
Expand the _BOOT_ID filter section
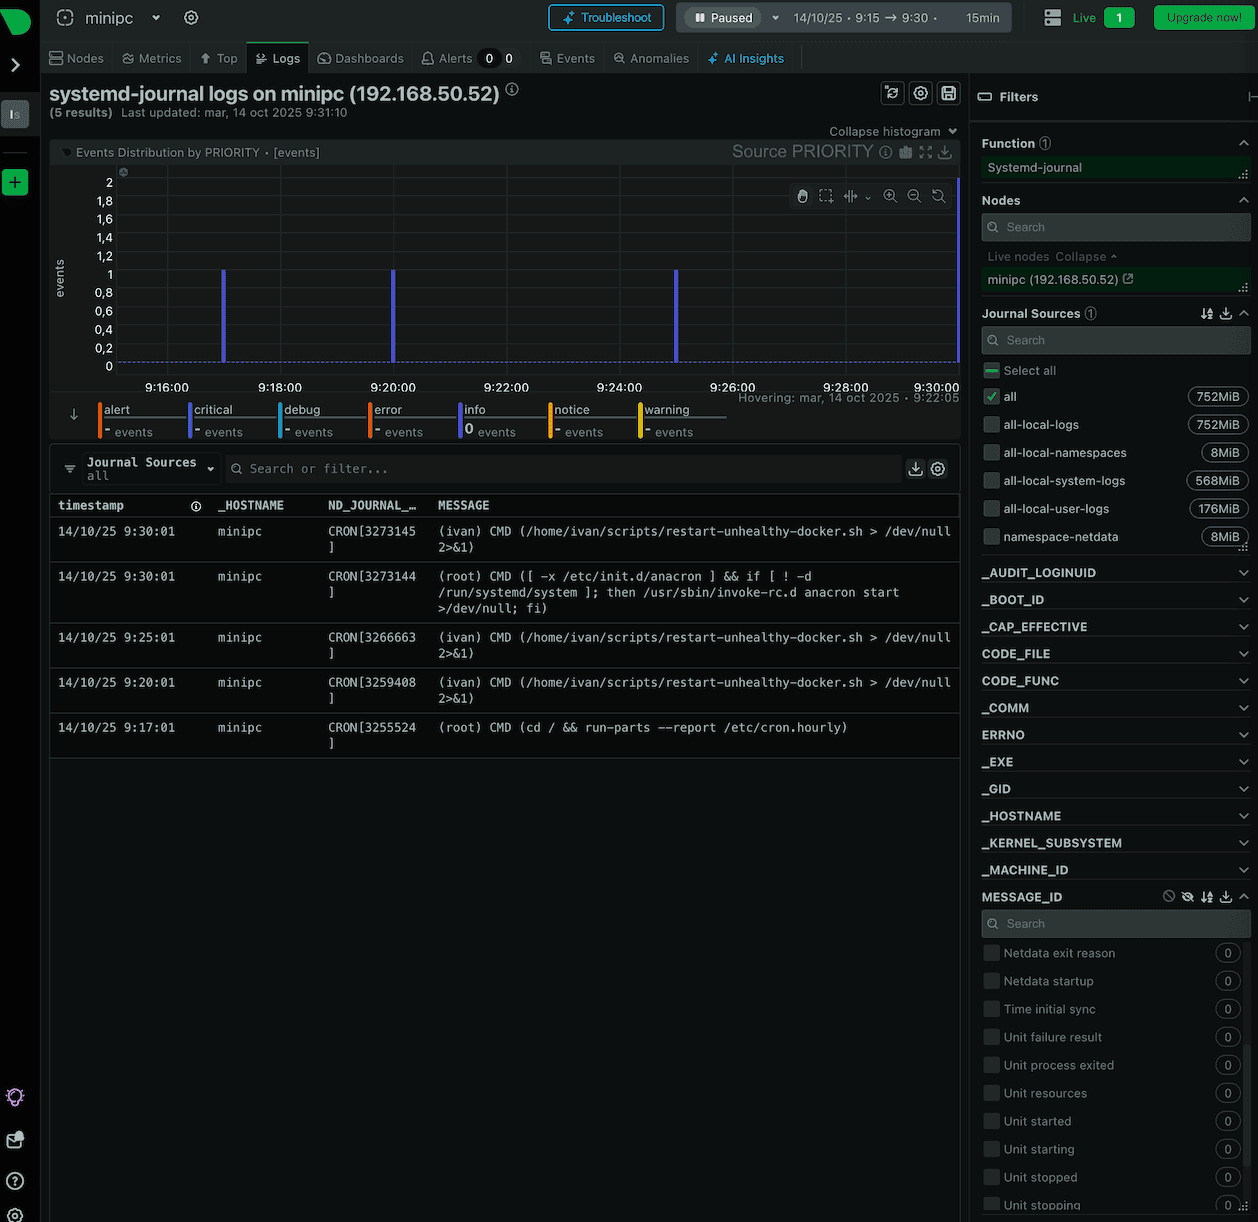(x=1243, y=600)
